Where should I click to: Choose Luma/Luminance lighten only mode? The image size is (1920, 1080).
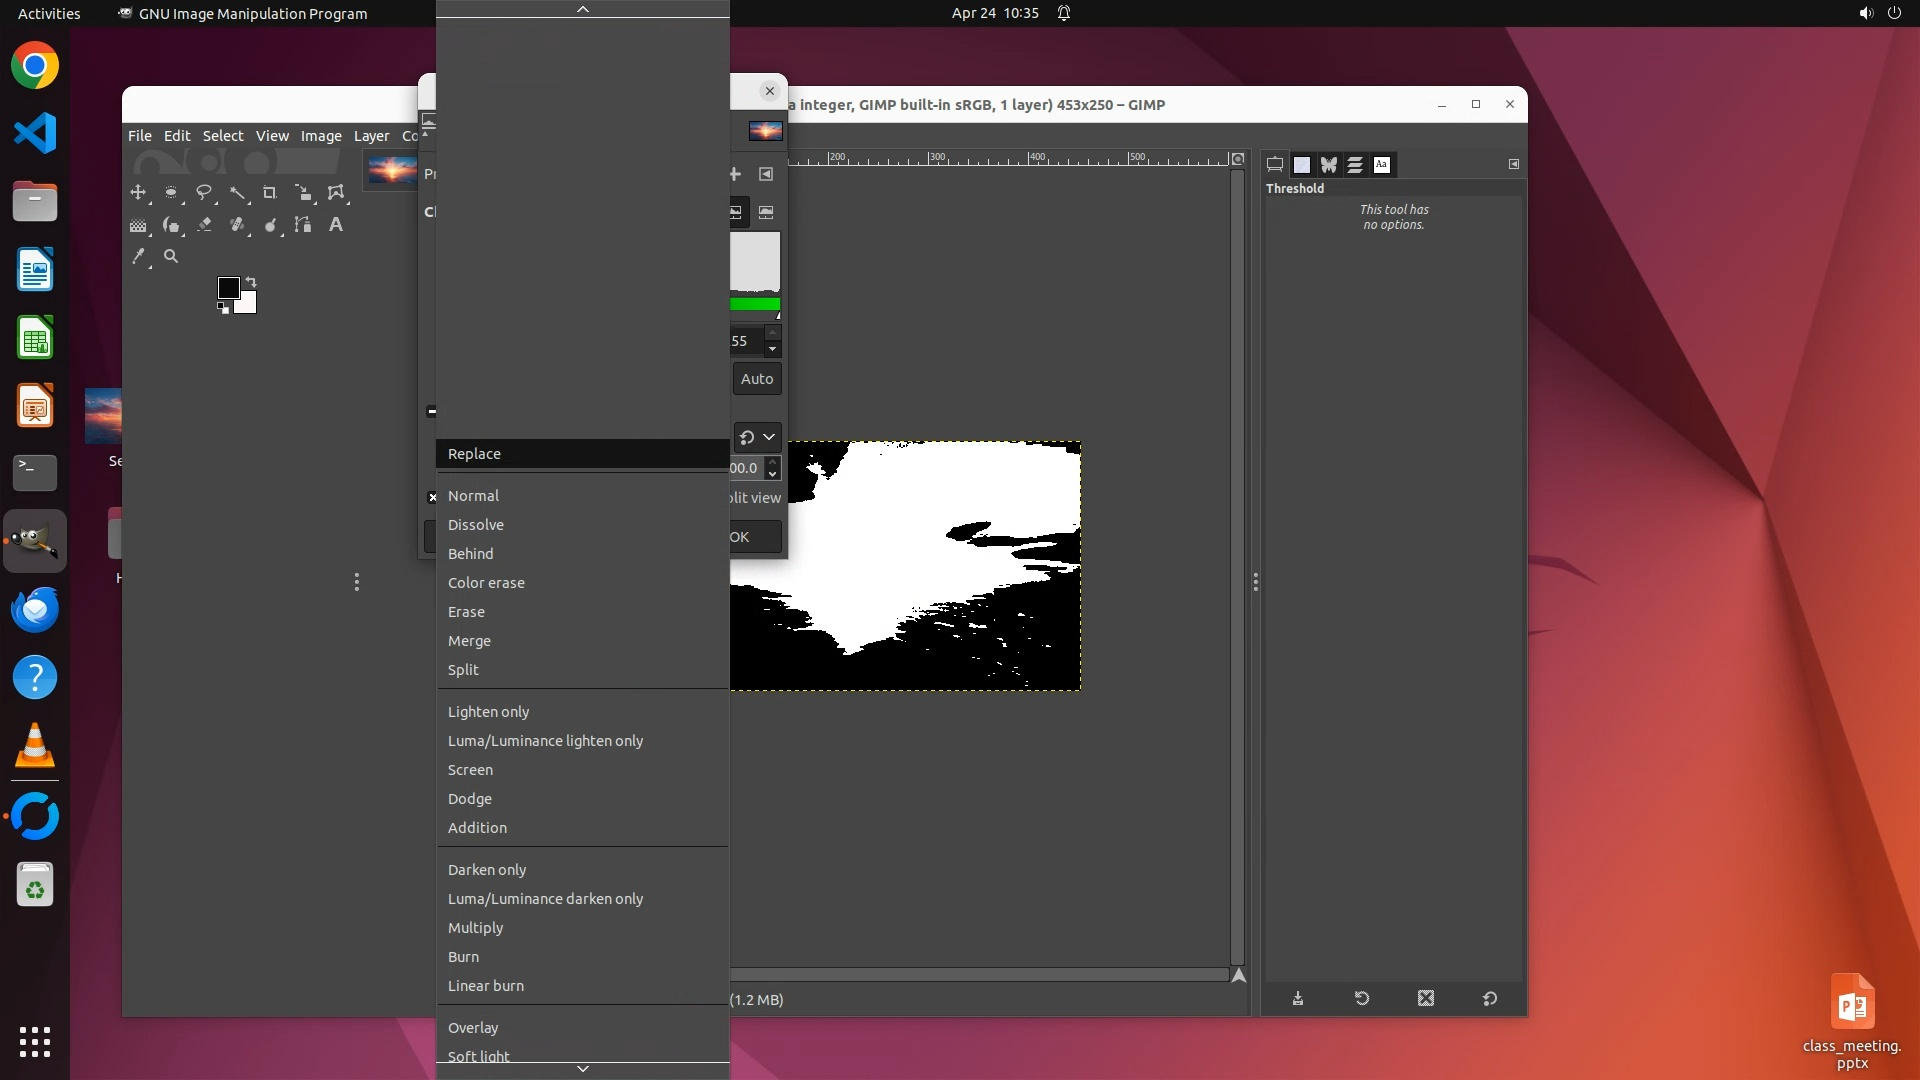tap(545, 740)
